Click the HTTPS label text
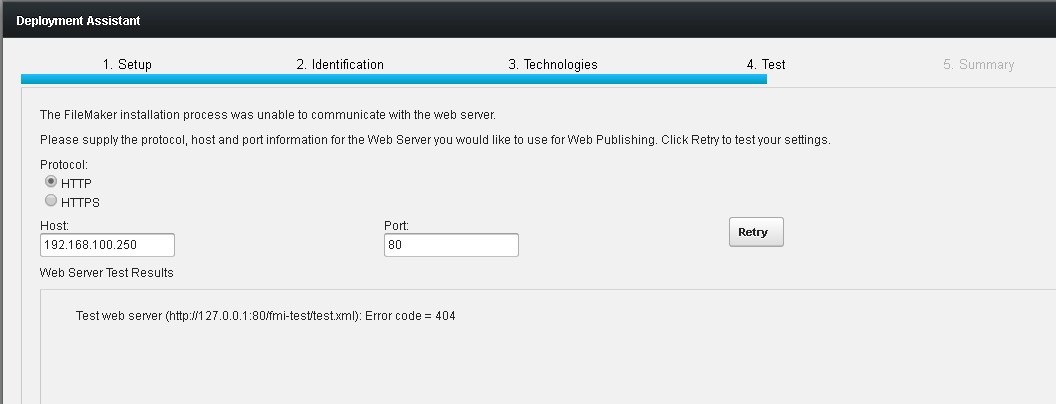Image resolution: width=1056 pixels, height=404 pixels. coord(80,202)
